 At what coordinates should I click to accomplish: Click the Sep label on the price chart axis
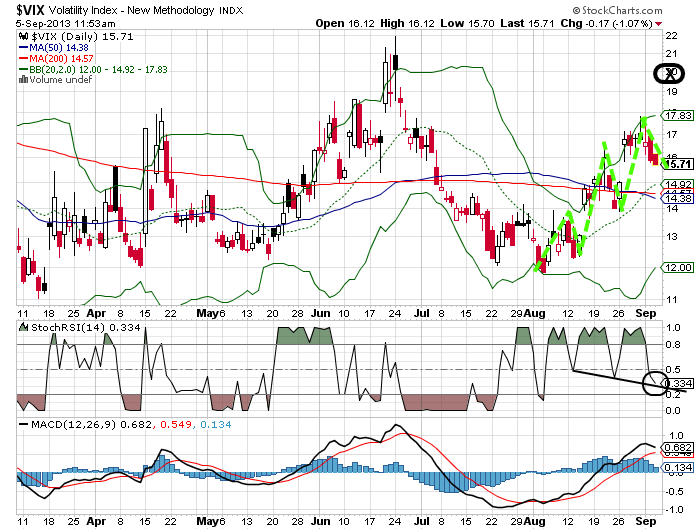646,313
